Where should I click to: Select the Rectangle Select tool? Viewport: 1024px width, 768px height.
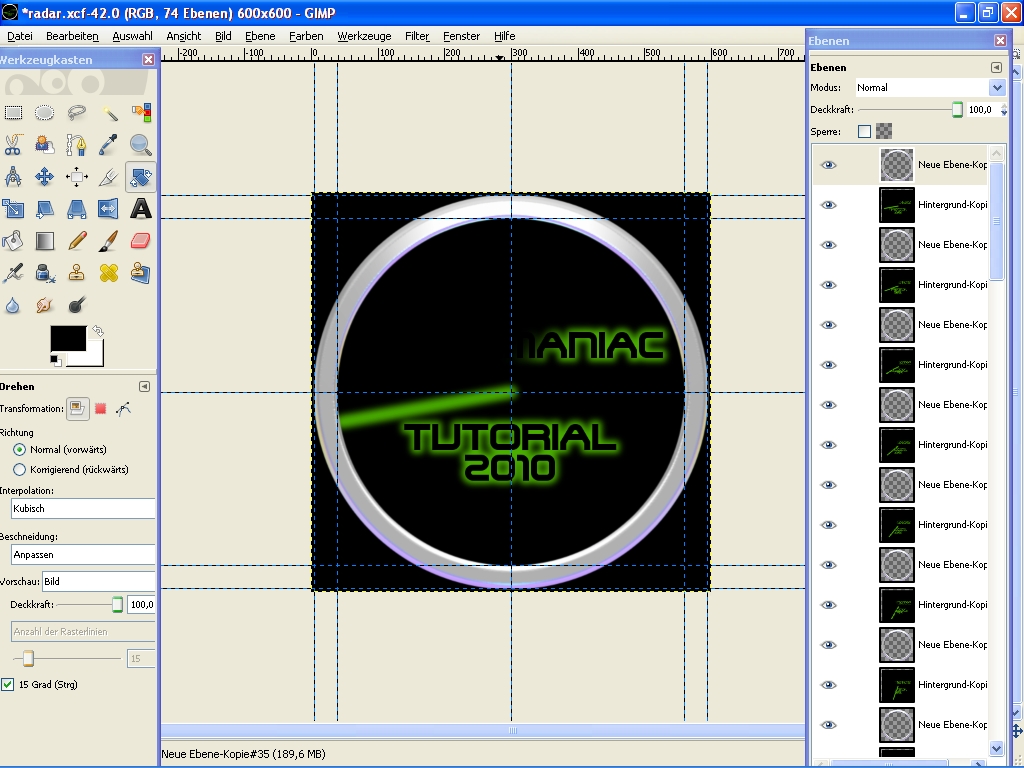click(x=13, y=113)
